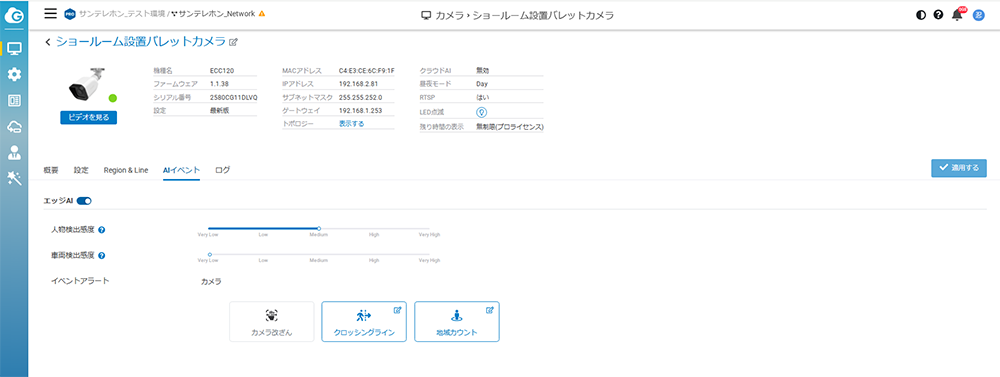
Task: Open the トポロジー 表示する link
Action: tap(351, 124)
